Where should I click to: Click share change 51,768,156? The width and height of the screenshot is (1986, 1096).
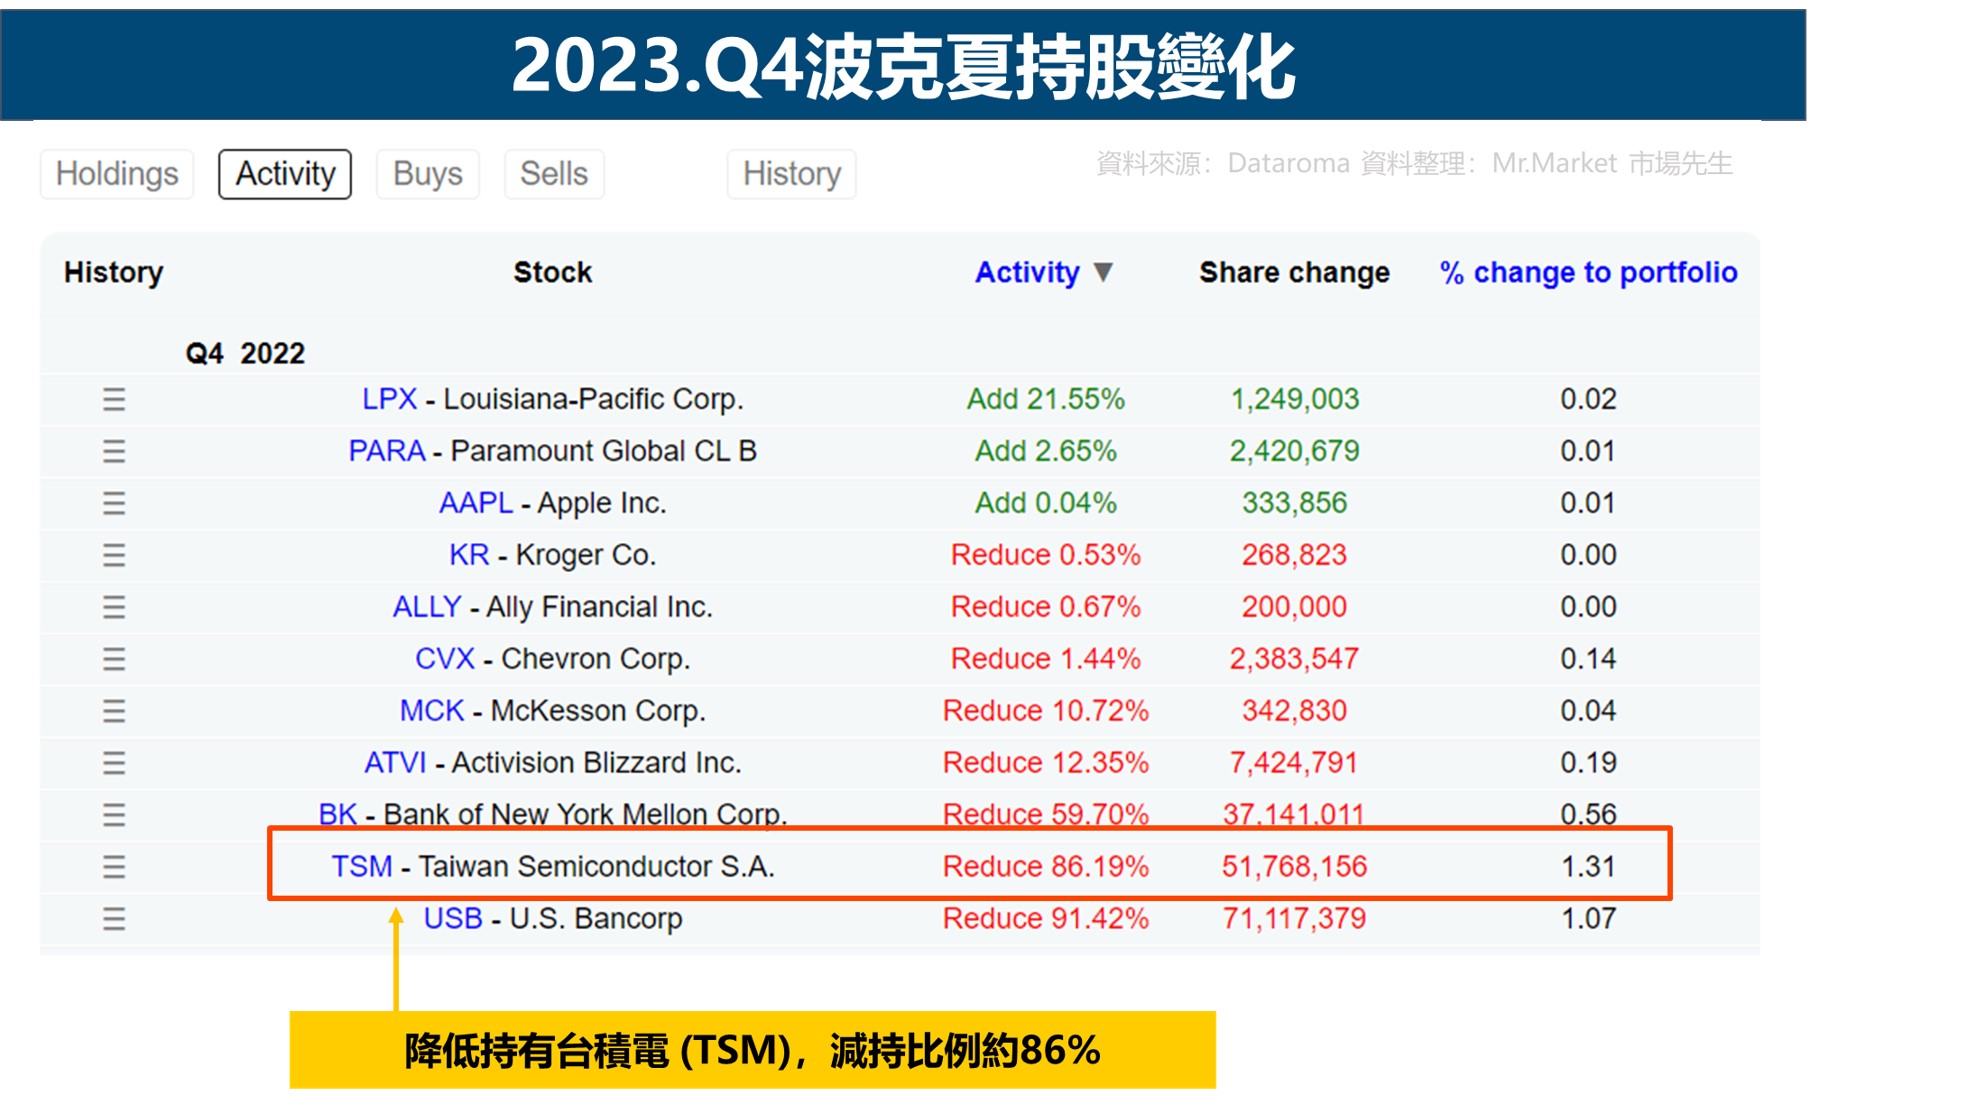[x=1294, y=866]
